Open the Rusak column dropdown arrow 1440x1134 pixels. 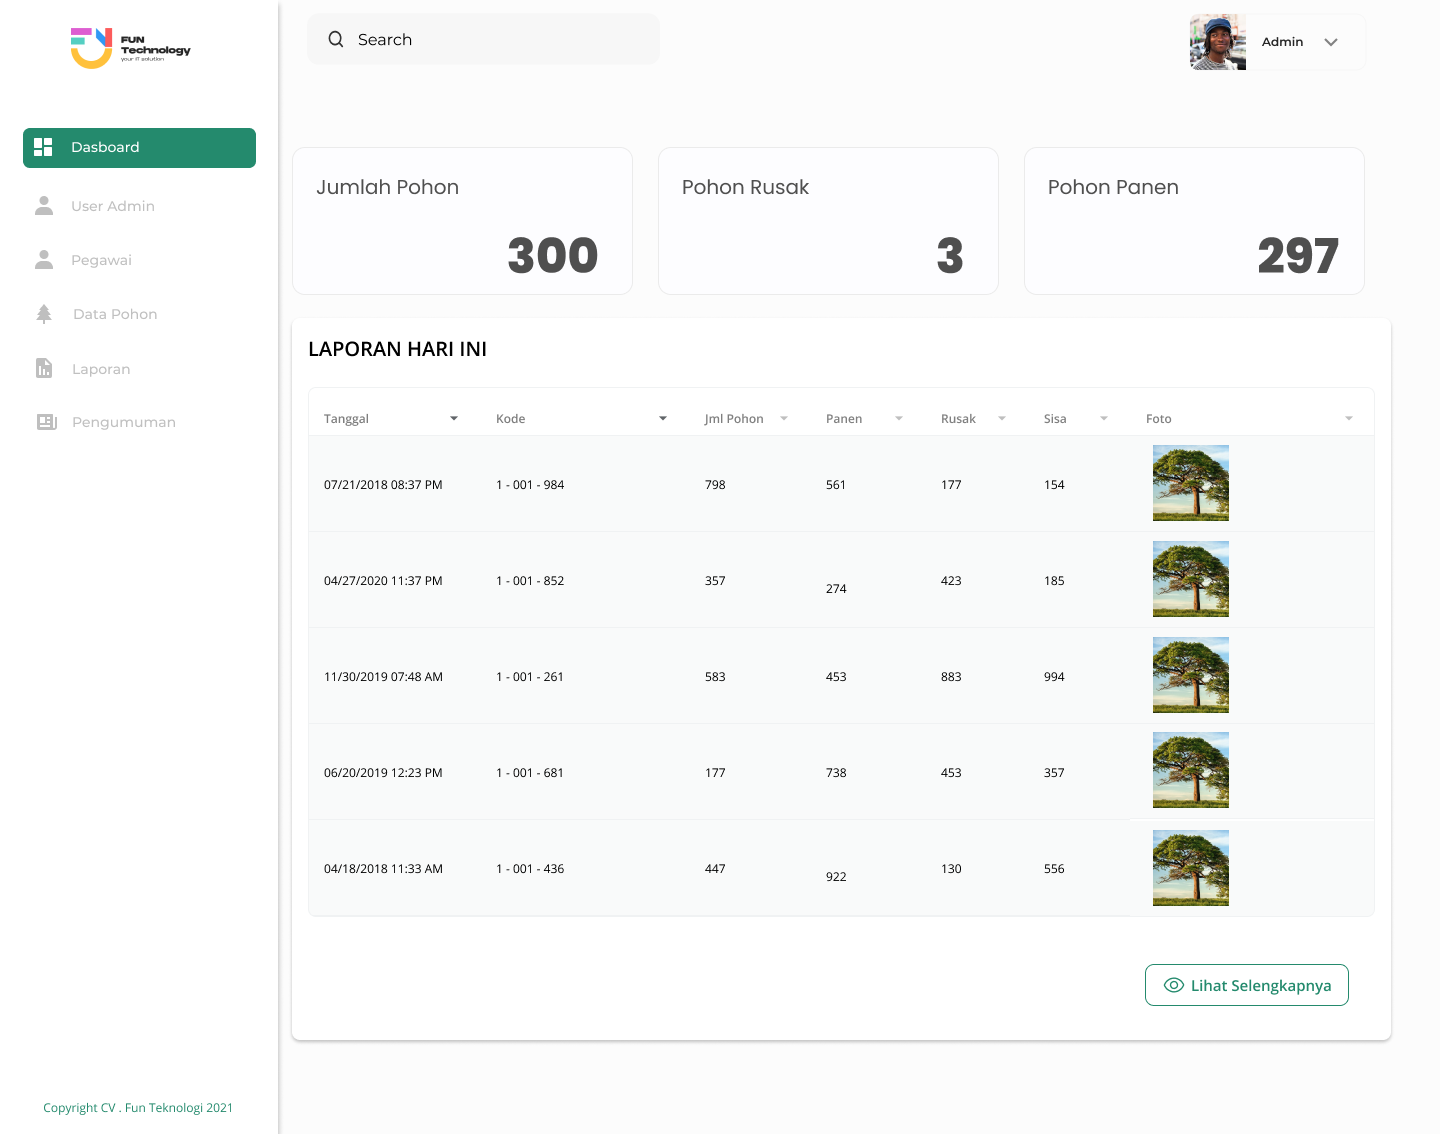[1002, 419]
